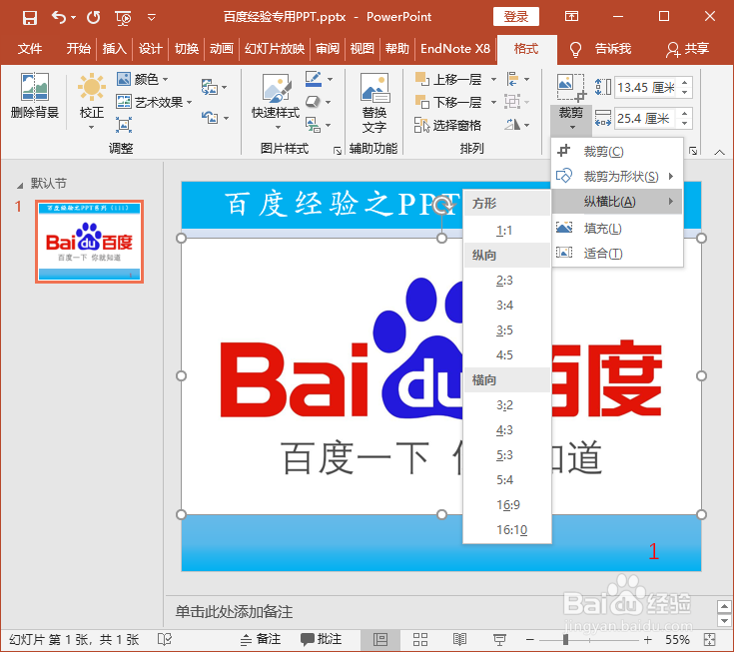The width and height of the screenshot is (734, 652).
Task: Open the 裁剪为形状(S) submenu
Action: click(x=617, y=176)
